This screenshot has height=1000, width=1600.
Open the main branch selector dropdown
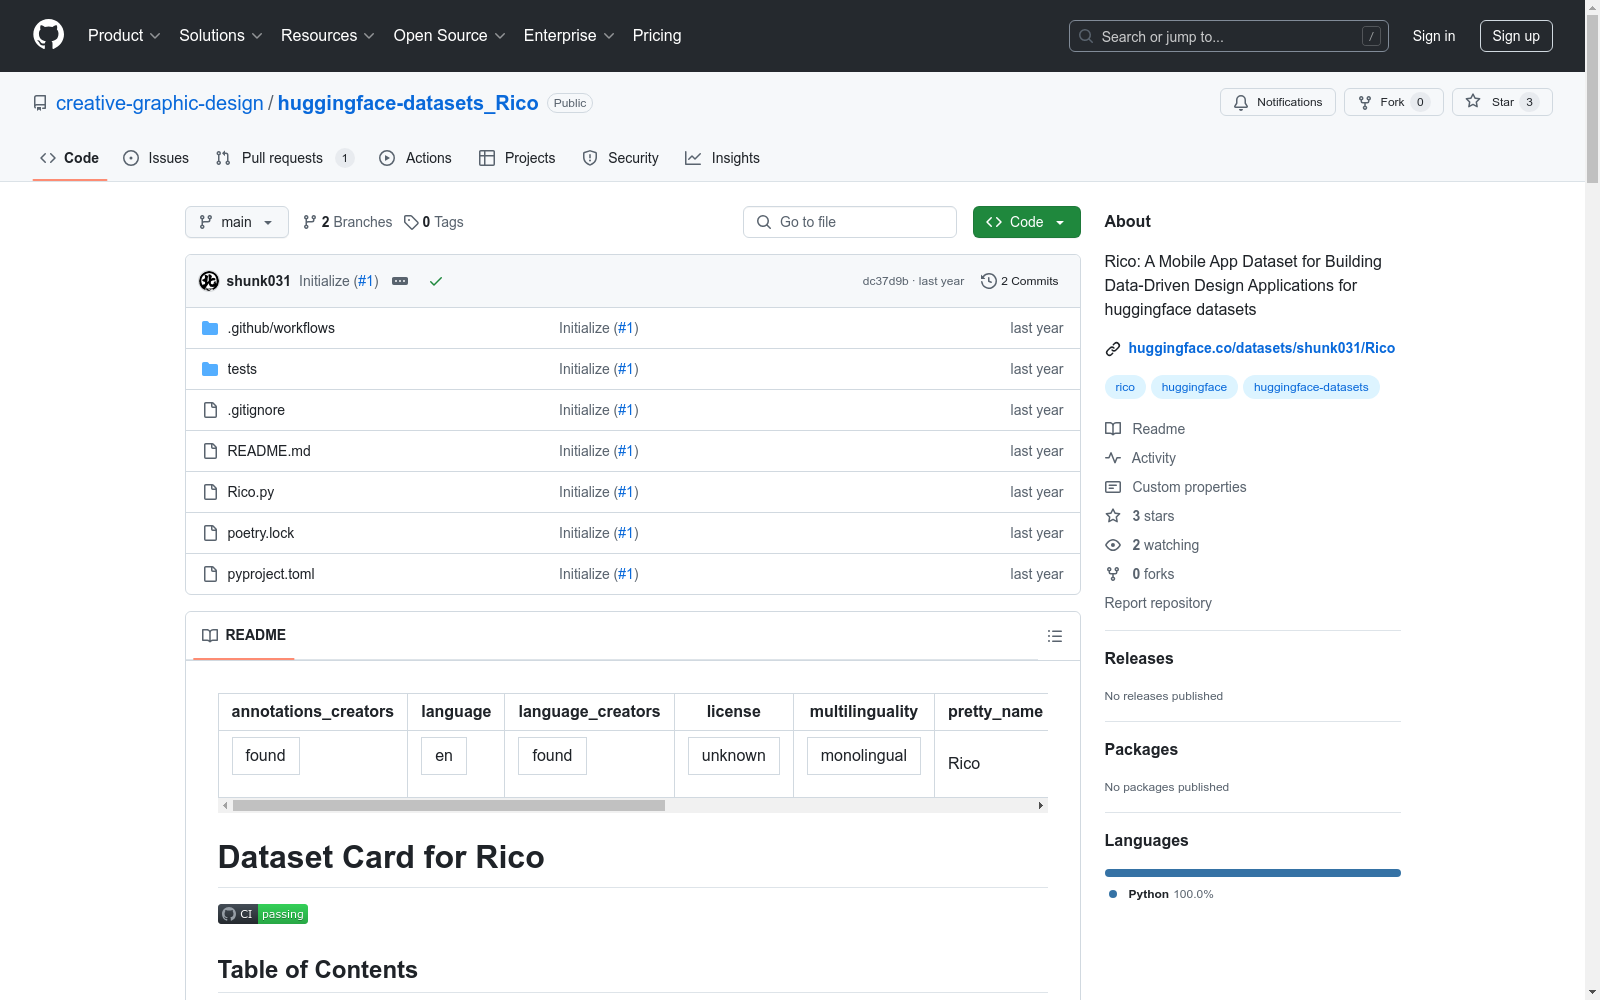[x=237, y=222]
